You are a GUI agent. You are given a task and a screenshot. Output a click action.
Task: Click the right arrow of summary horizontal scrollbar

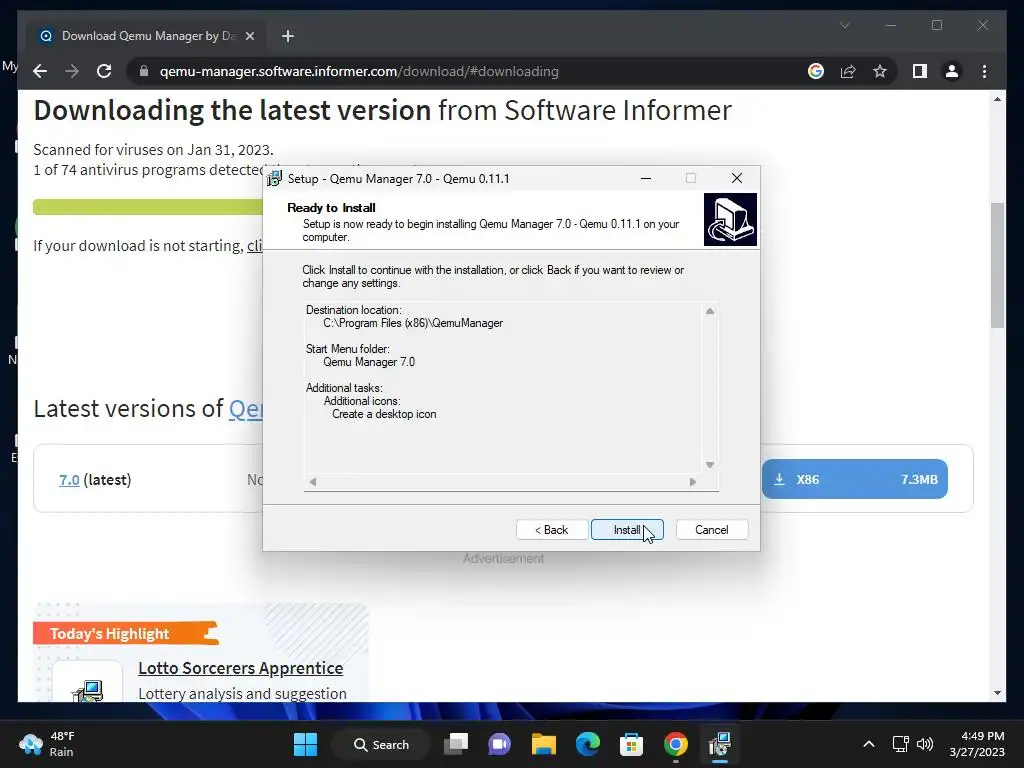pos(693,482)
